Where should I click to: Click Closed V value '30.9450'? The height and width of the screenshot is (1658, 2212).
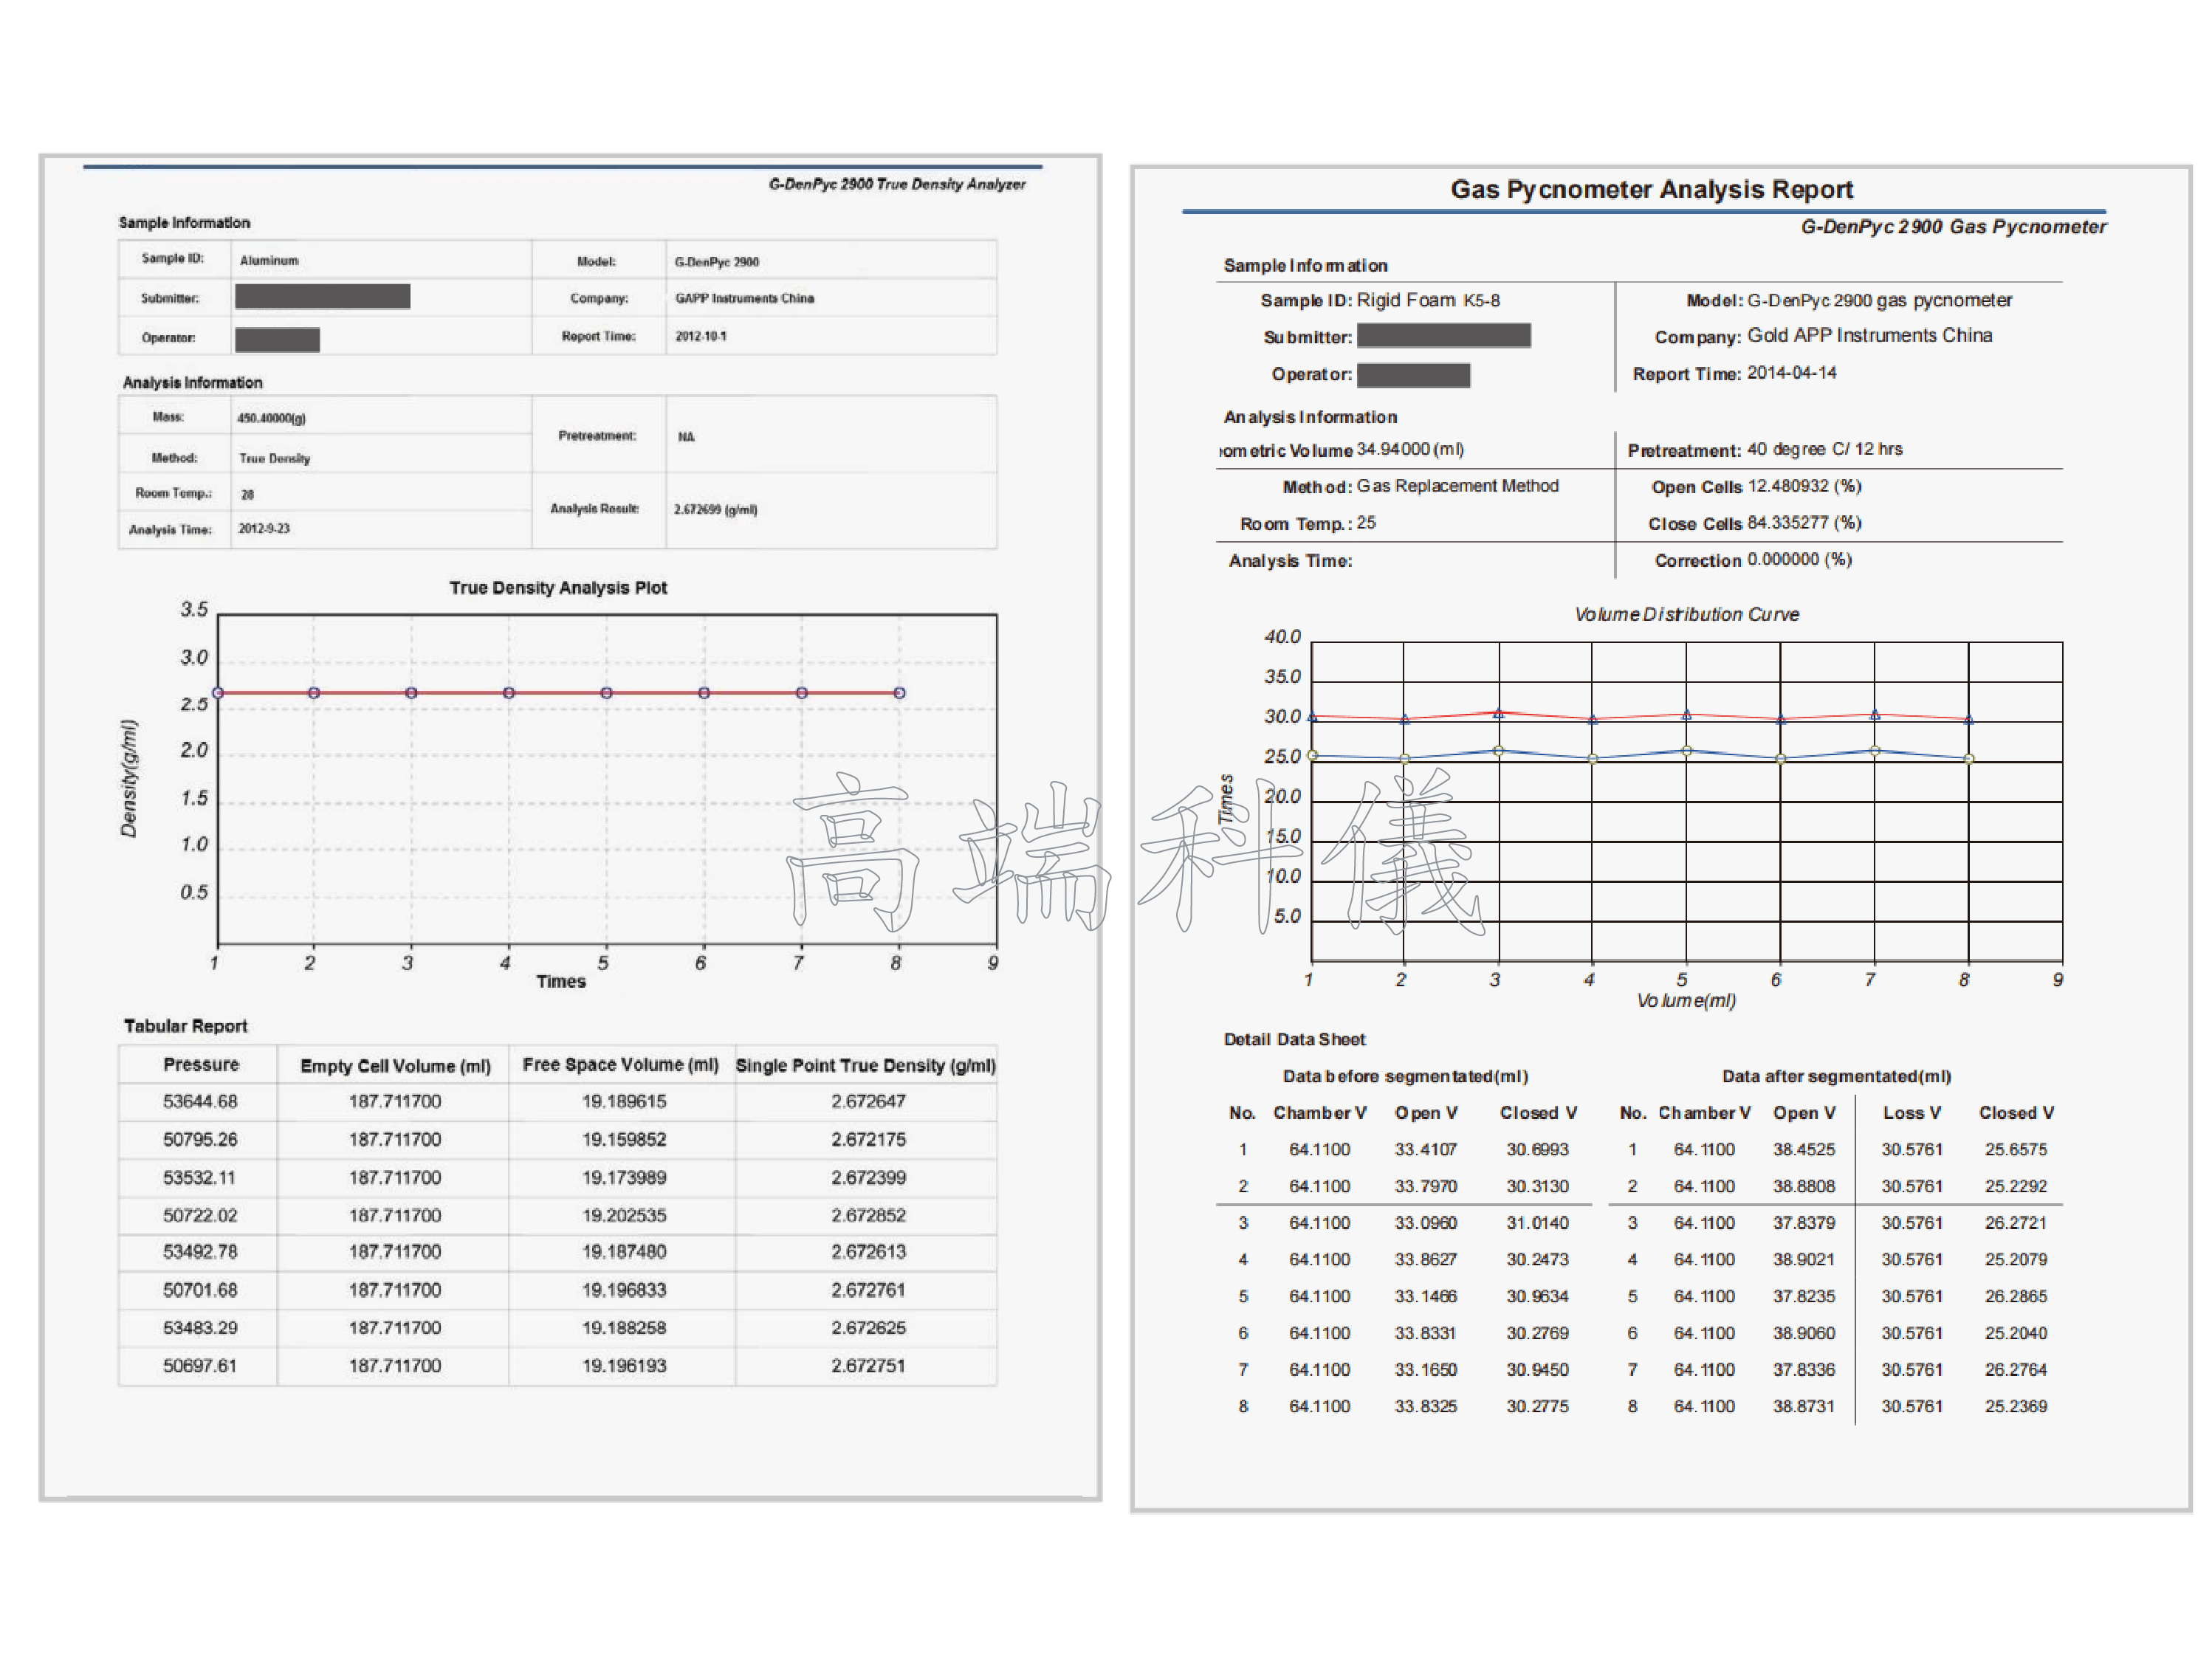tap(1537, 1370)
